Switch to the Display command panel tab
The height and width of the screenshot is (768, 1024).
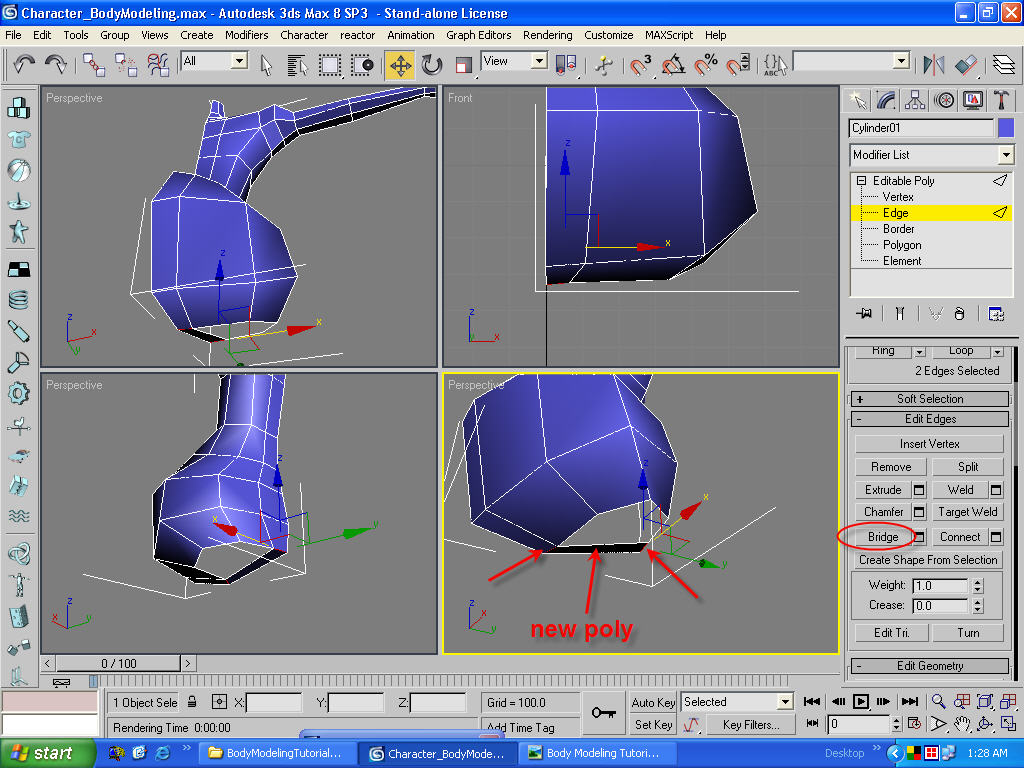pos(972,100)
